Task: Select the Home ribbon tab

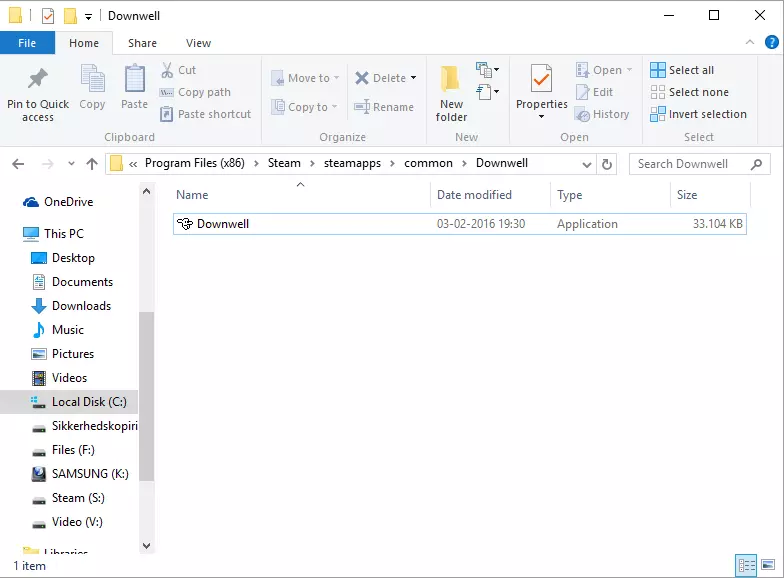Action: pyautogui.click(x=84, y=43)
